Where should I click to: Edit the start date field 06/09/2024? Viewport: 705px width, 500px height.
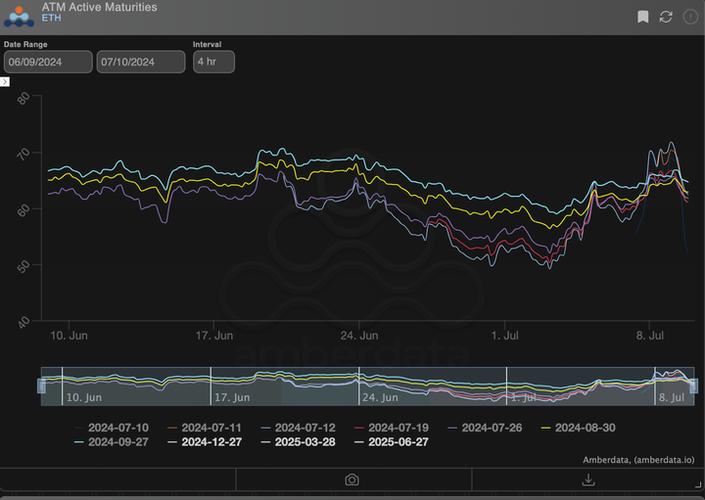click(x=48, y=62)
